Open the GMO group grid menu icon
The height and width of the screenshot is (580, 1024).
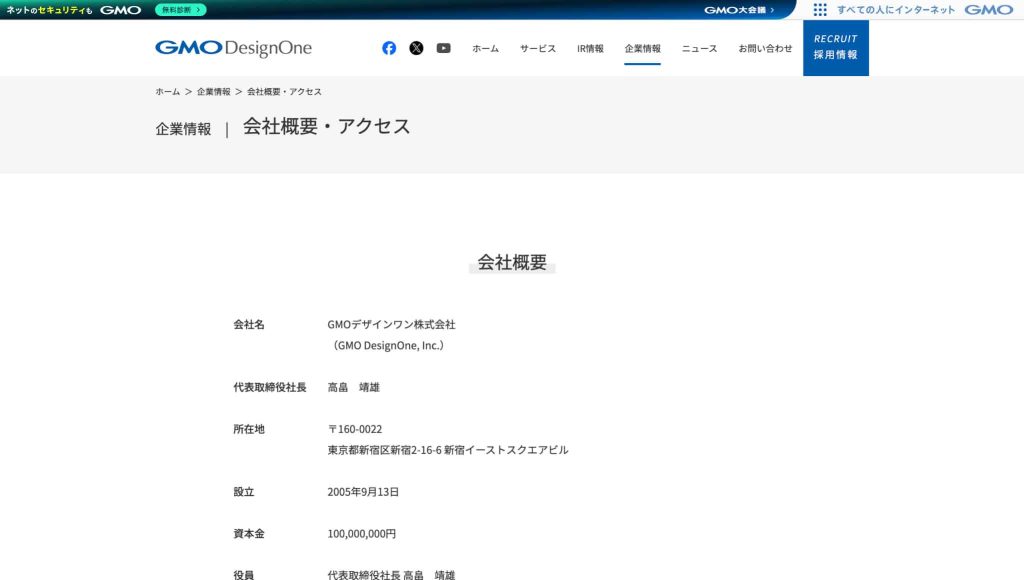click(x=820, y=10)
